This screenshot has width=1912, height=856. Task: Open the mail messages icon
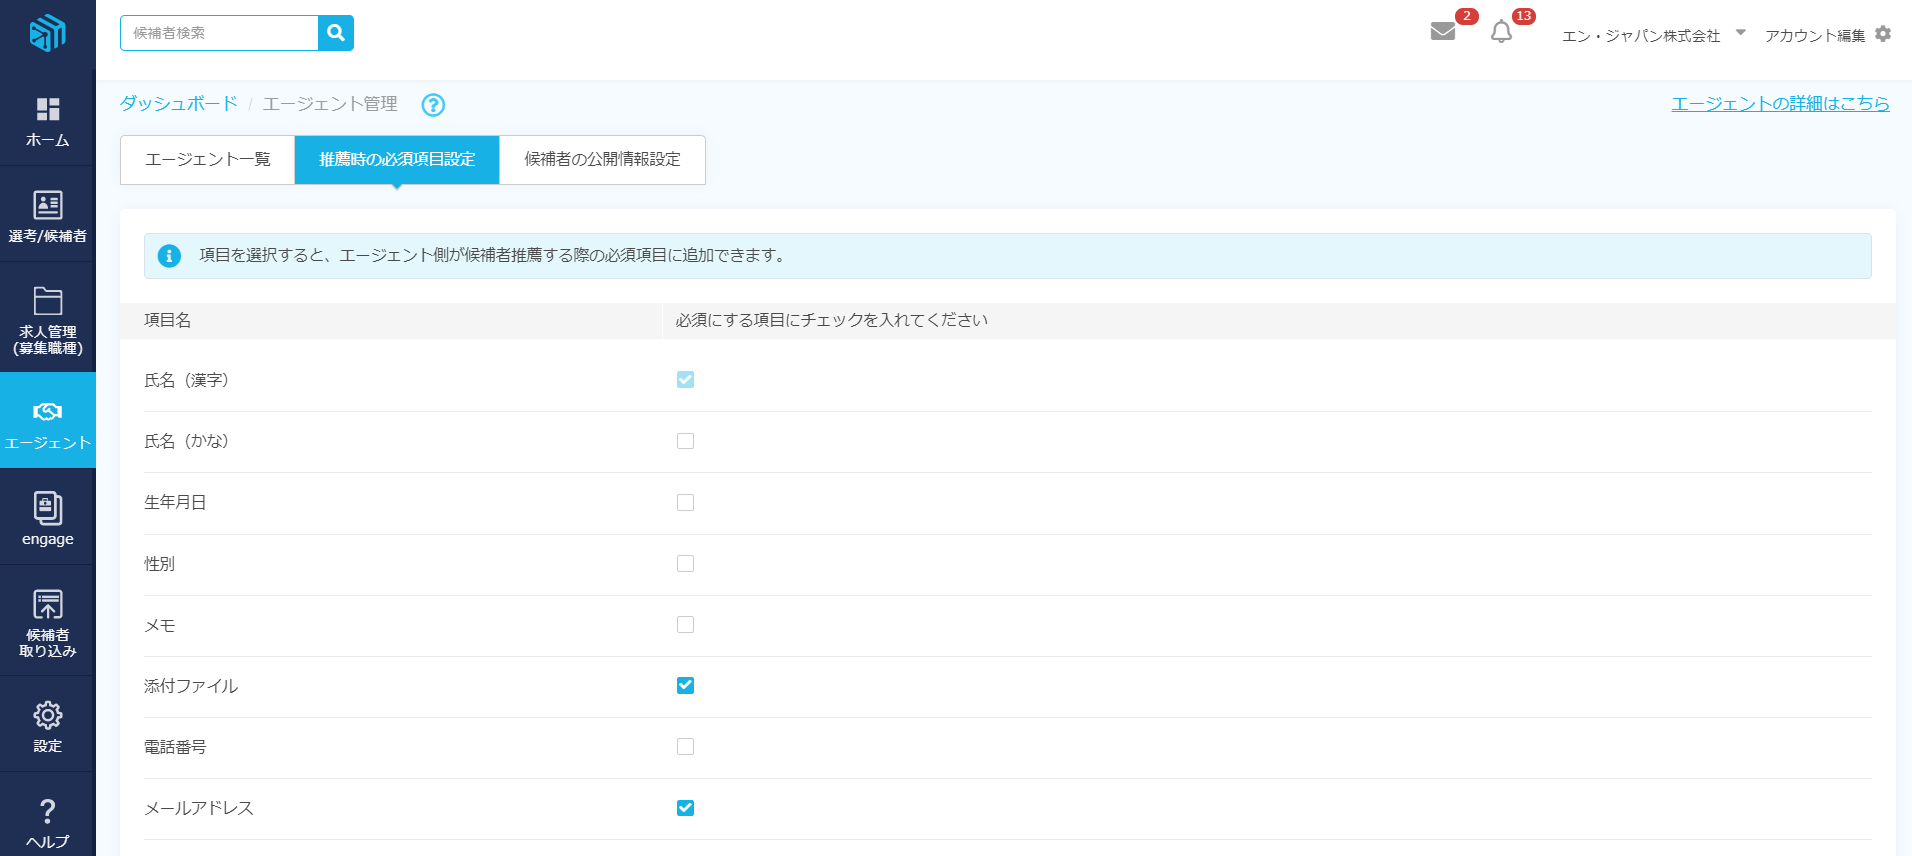1442,32
